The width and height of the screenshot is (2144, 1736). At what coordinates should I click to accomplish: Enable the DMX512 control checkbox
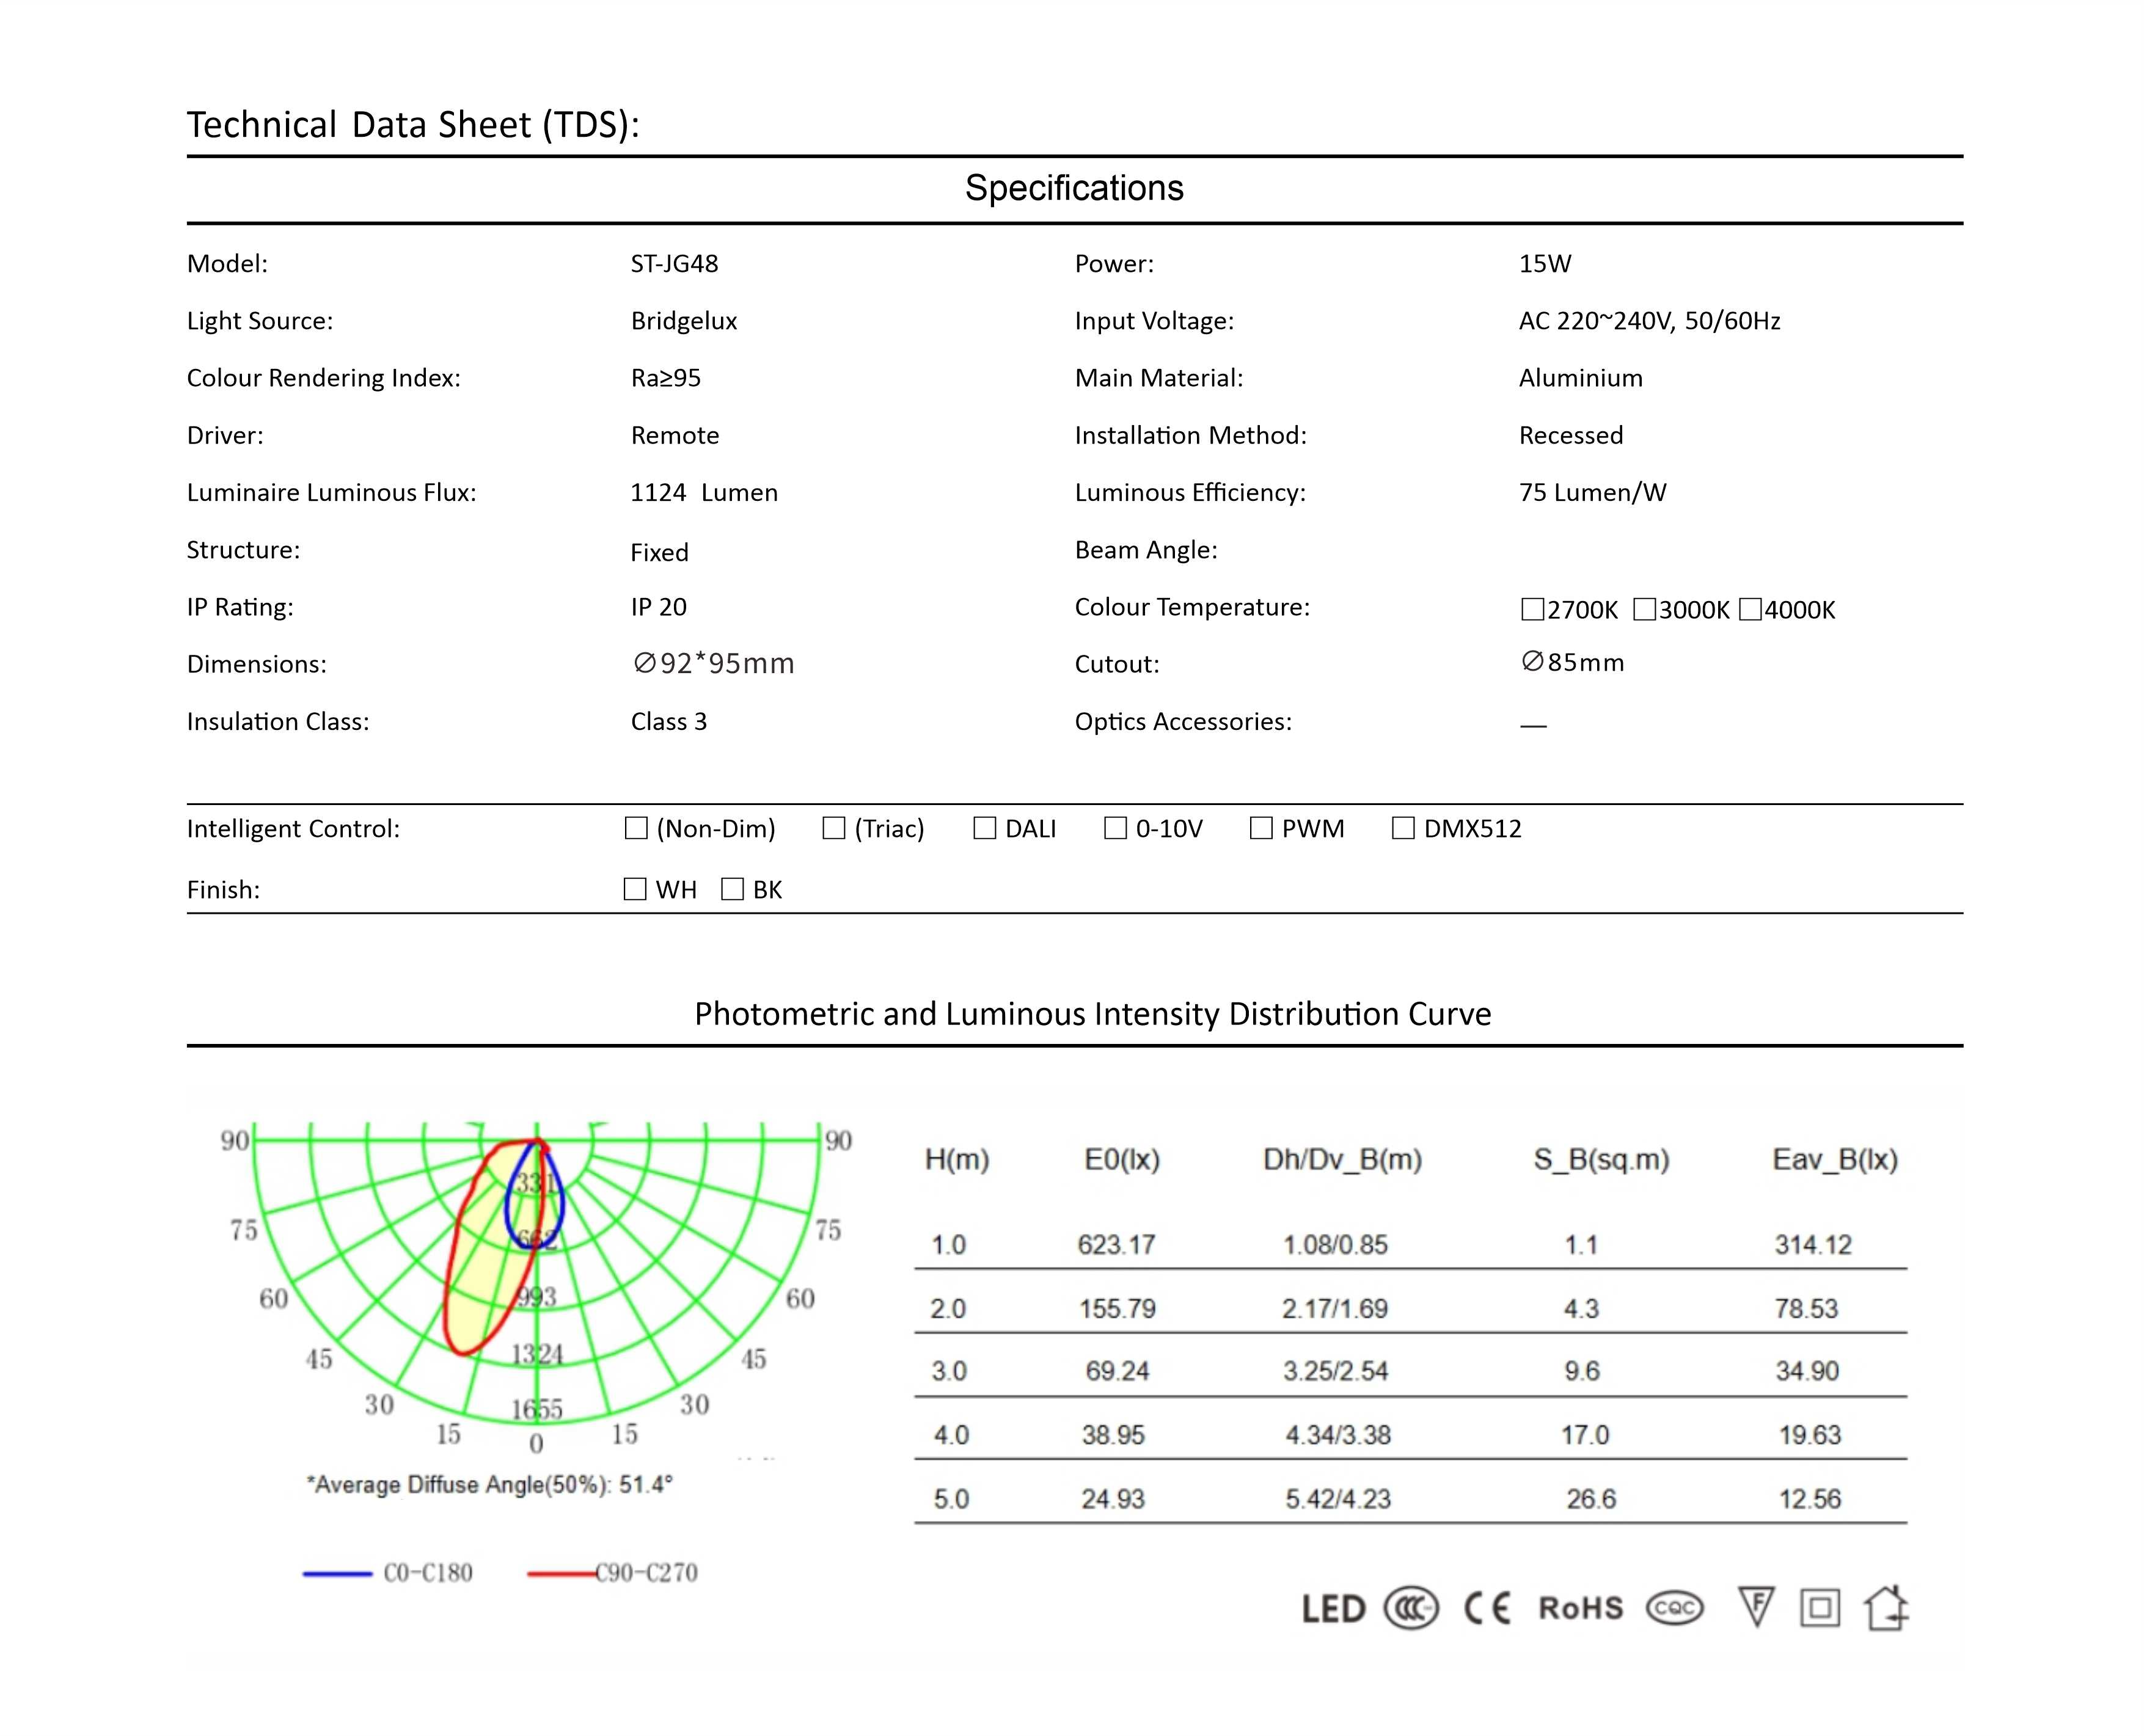(x=1403, y=828)
